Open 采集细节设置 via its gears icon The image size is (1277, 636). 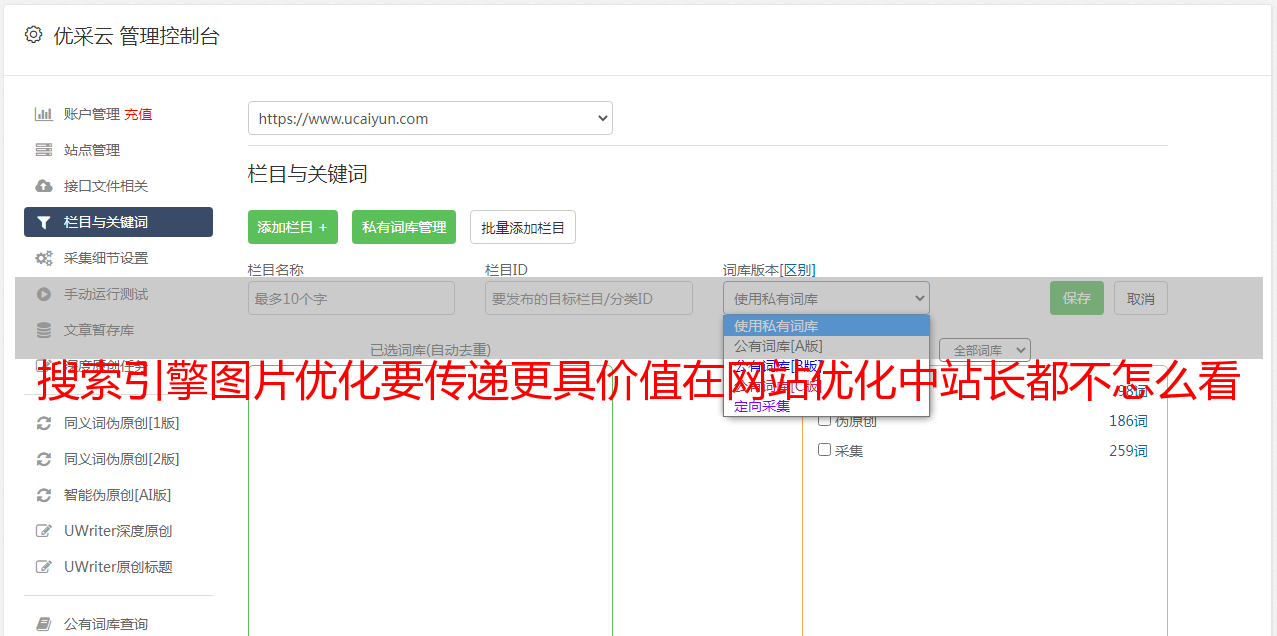tap(44, 258)
